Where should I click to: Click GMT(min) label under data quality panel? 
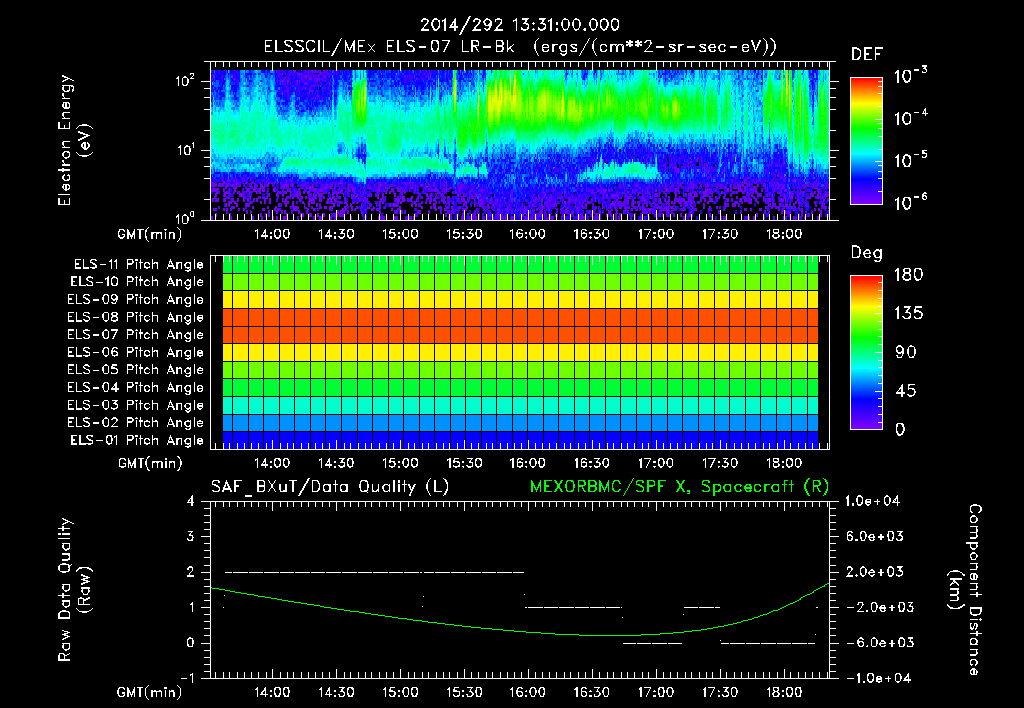[150, 692]
